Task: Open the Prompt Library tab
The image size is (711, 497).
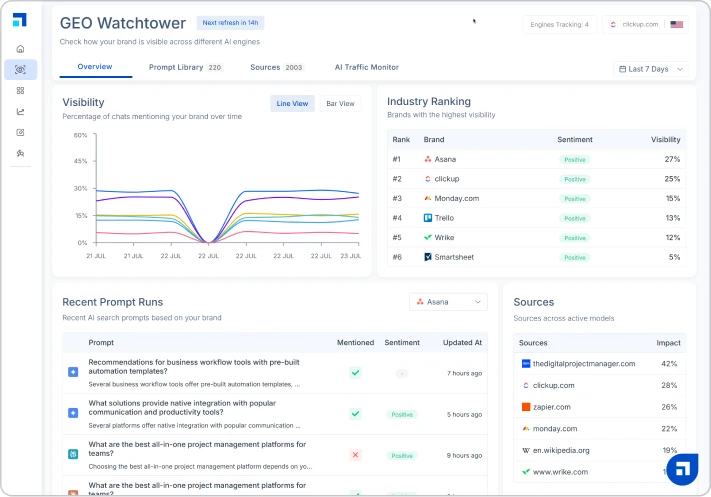Action: click(x=185, y=67)
